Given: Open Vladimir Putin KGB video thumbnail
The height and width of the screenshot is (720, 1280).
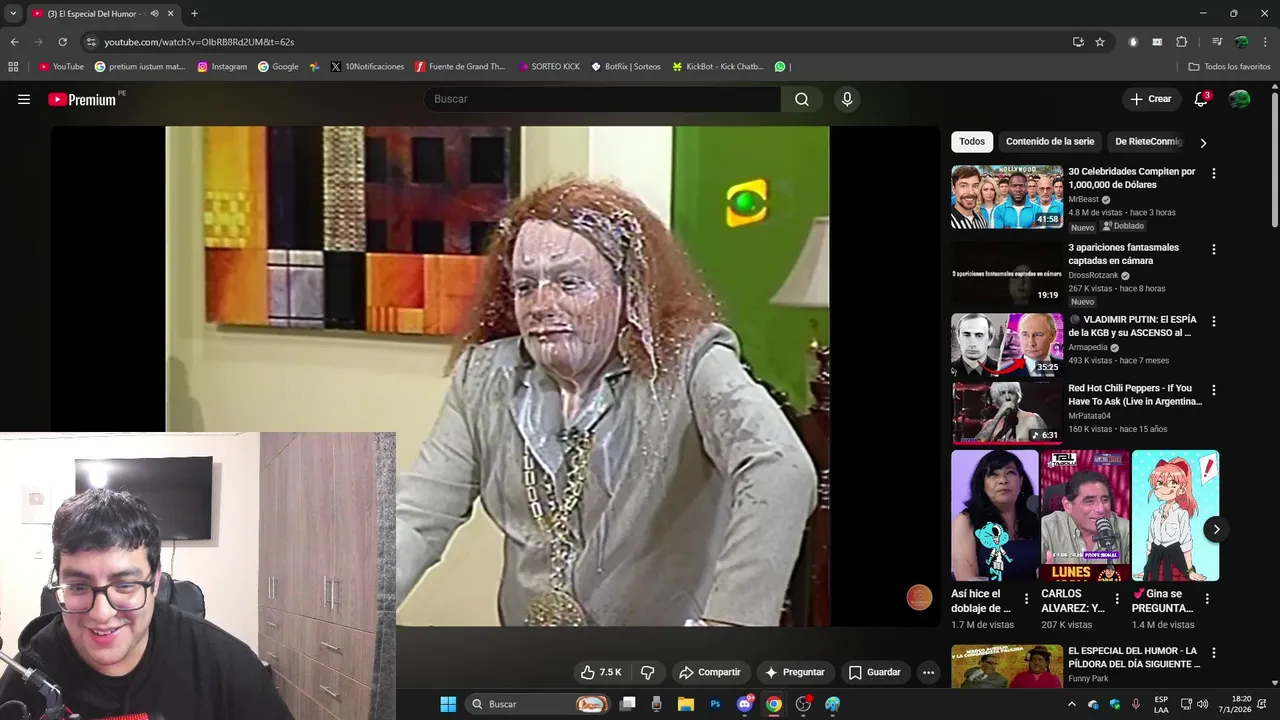Looking at the screenshot, I should [1007, 345].
